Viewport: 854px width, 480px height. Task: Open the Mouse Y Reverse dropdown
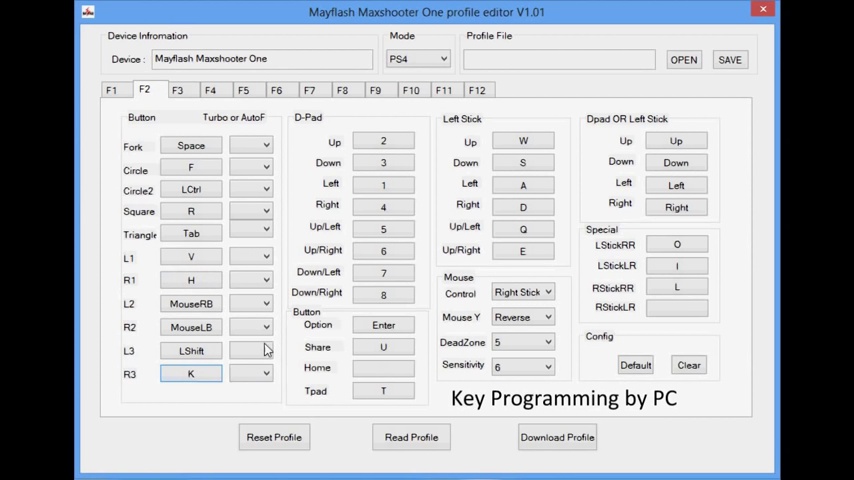click(523, 317)
